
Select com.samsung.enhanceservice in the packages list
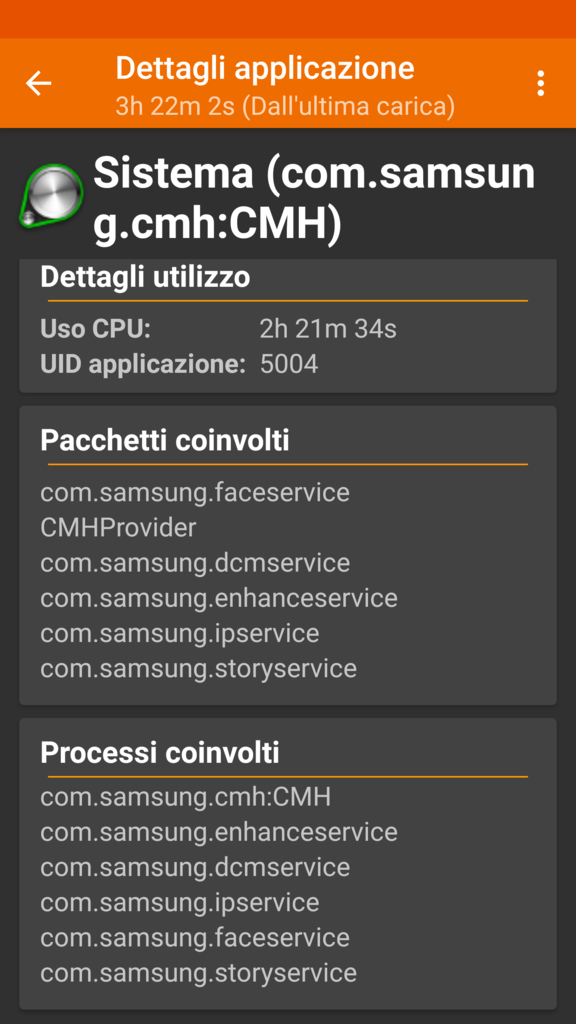click(219, 598)
